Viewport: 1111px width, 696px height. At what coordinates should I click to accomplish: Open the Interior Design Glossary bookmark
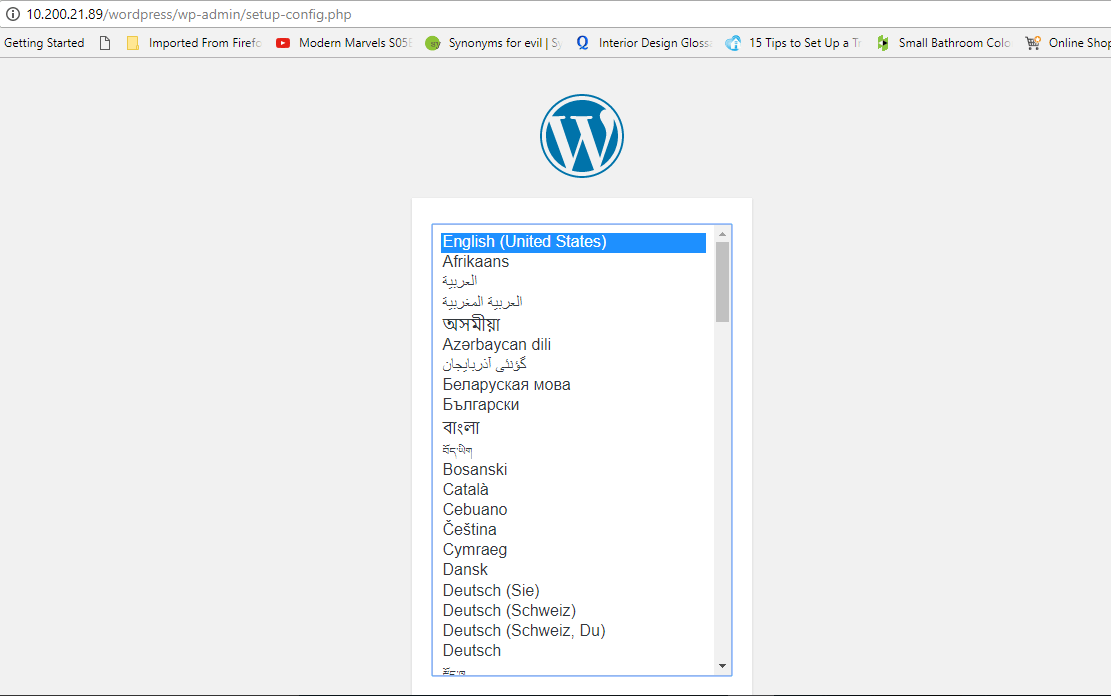click(644, 43)
